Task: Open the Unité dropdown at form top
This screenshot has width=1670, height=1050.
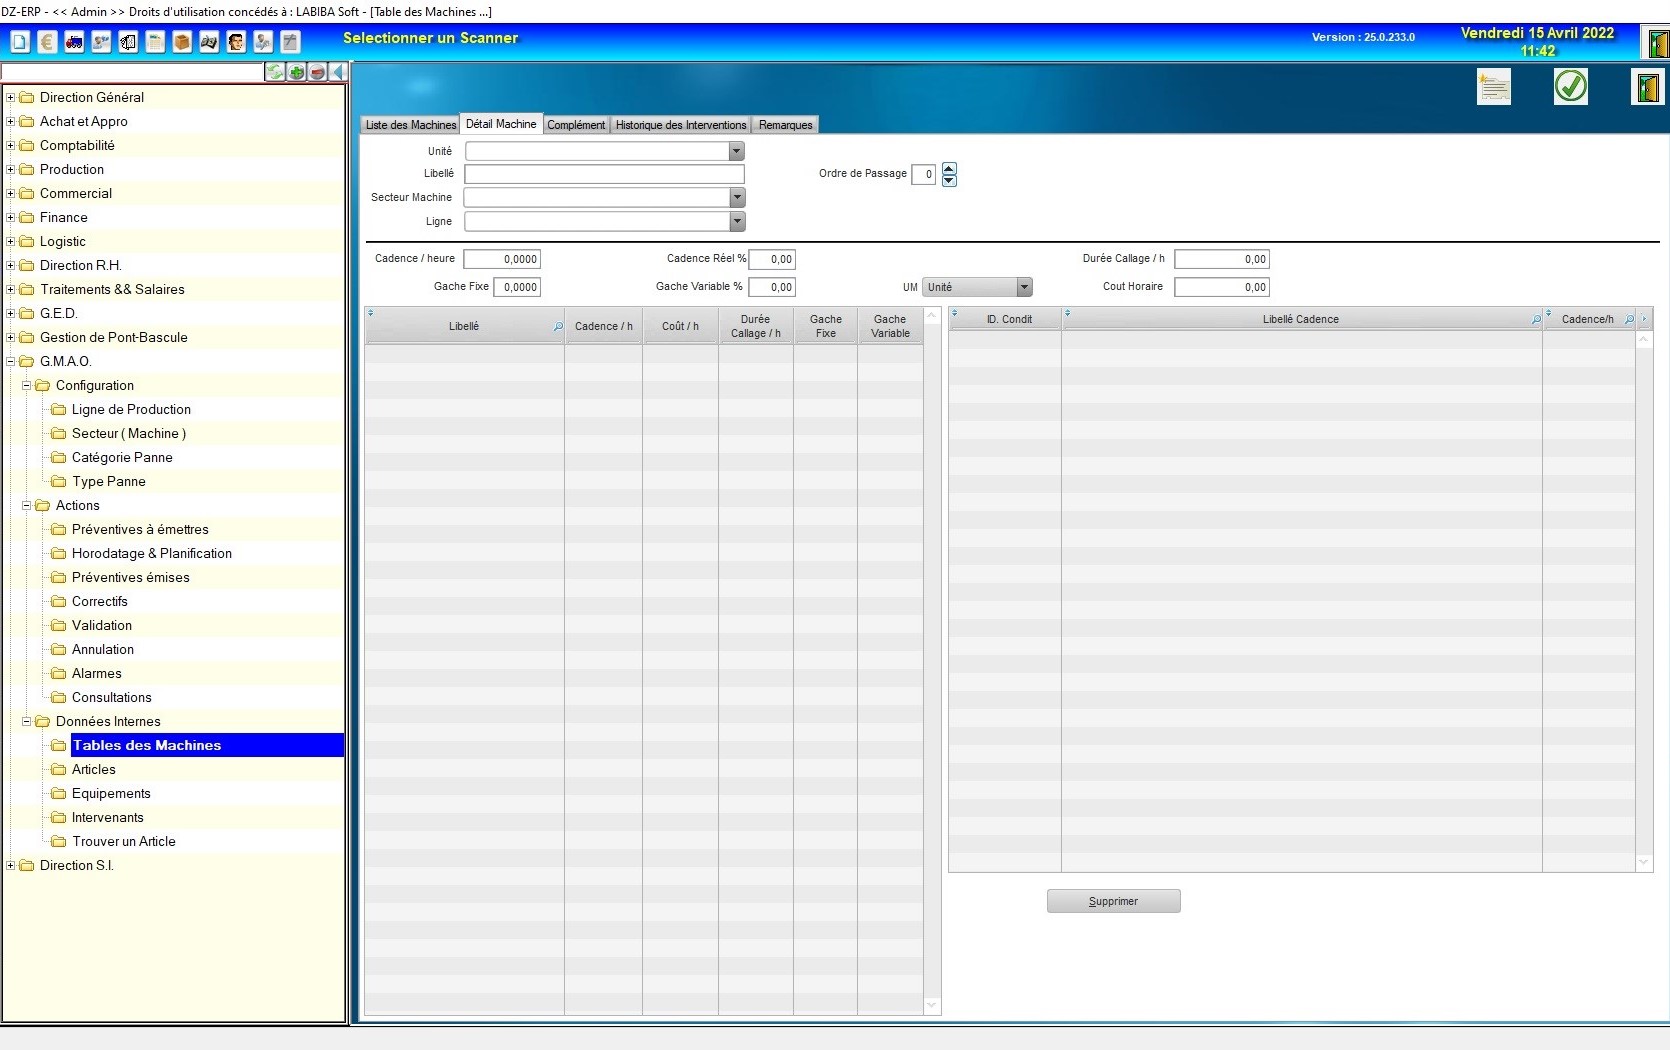Action: [736, 151]
